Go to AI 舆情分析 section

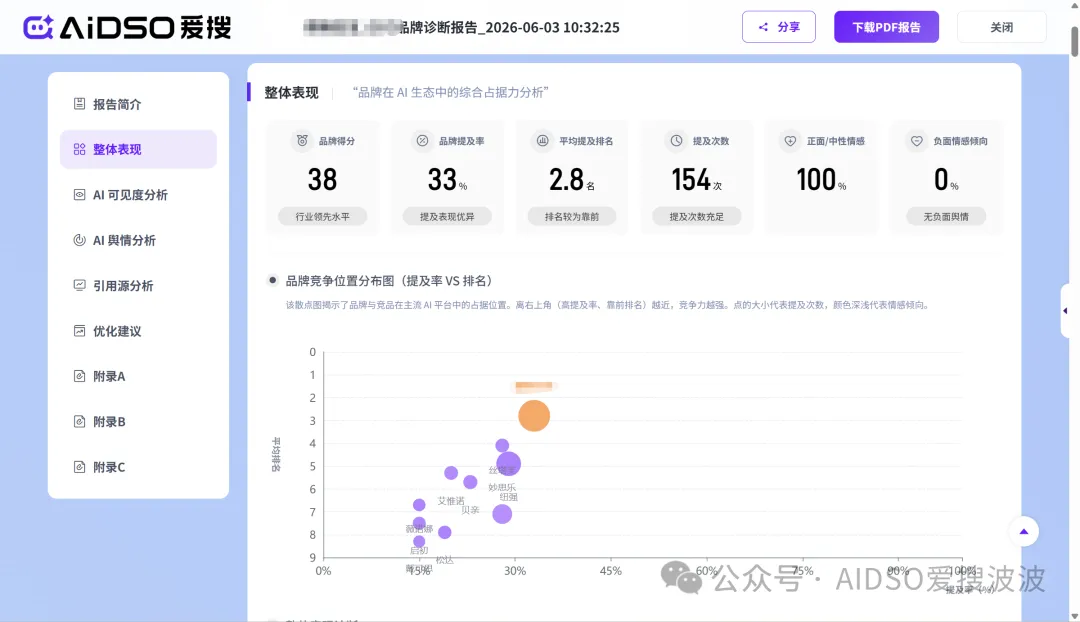[138, 240]
